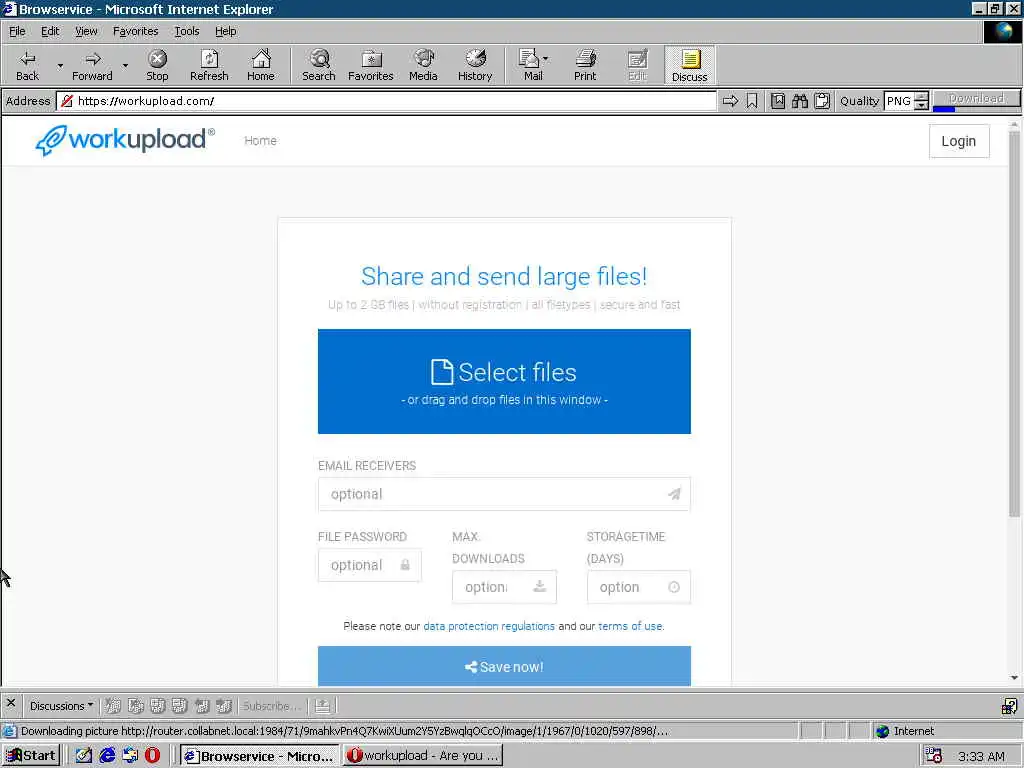The width and height of the screenshot is (1024, 768).
Task: Click the Quality PNG value box
Action: (899, 101)
